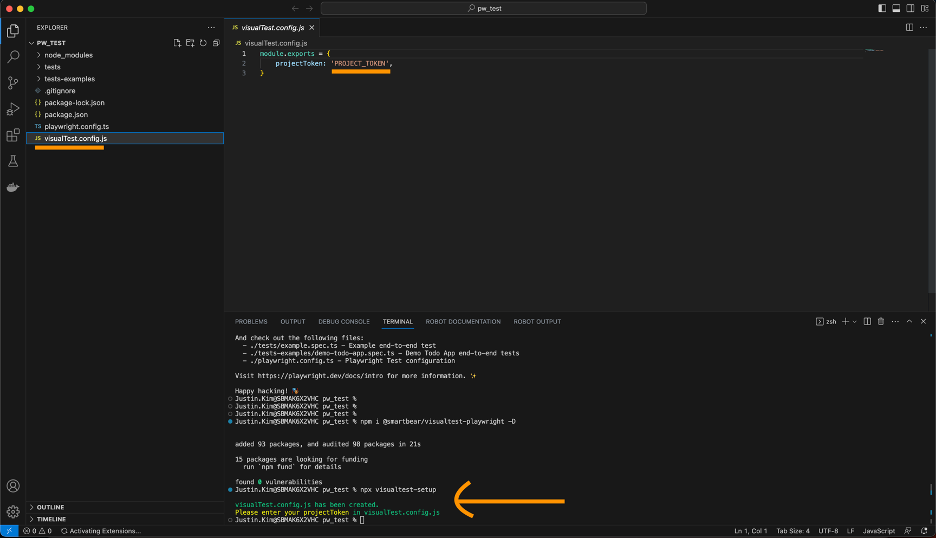Viewport: 936px width, 538px height.
Task: Switch to the Problems tab
Action: 251,321
